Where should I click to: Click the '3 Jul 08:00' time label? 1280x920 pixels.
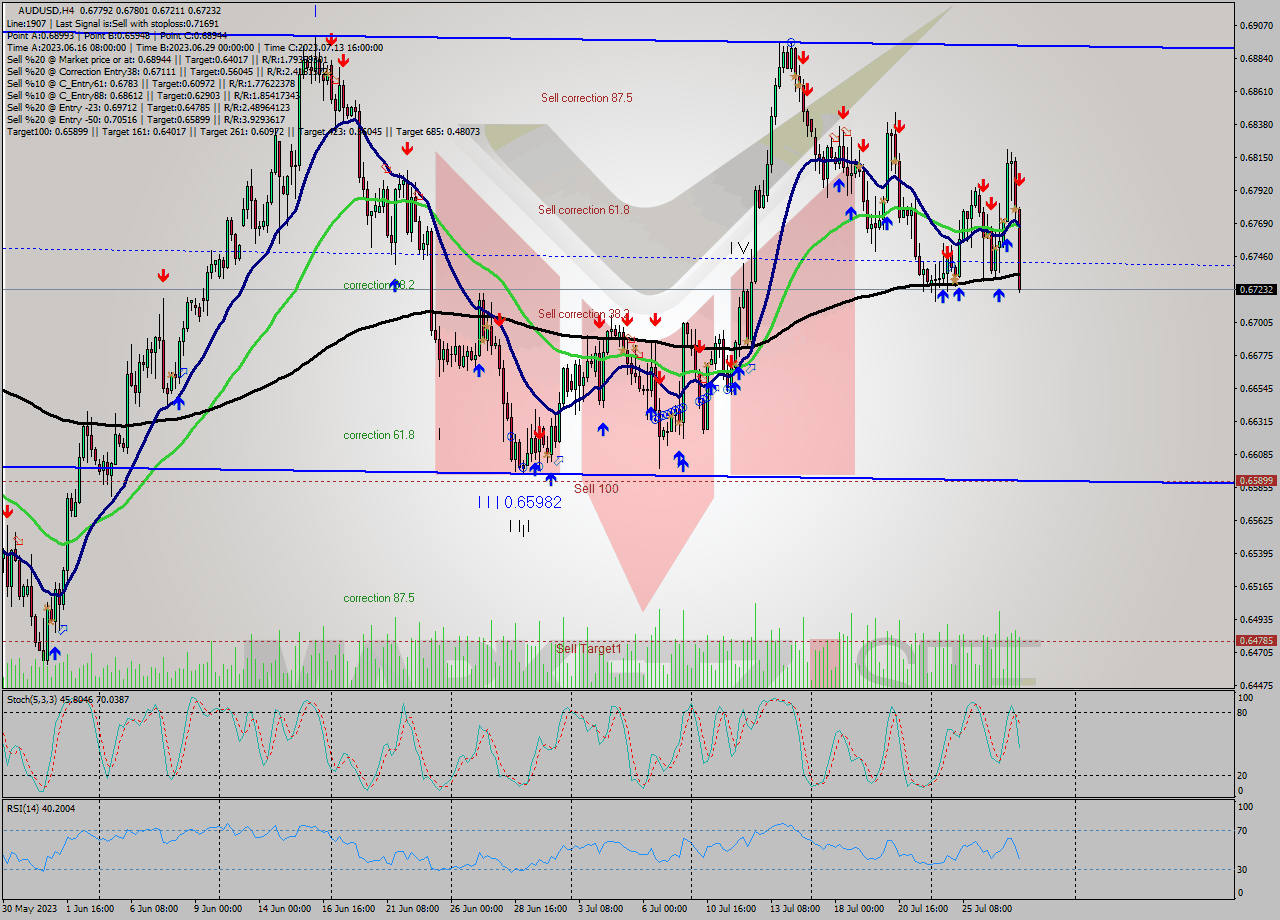(601, 909)
